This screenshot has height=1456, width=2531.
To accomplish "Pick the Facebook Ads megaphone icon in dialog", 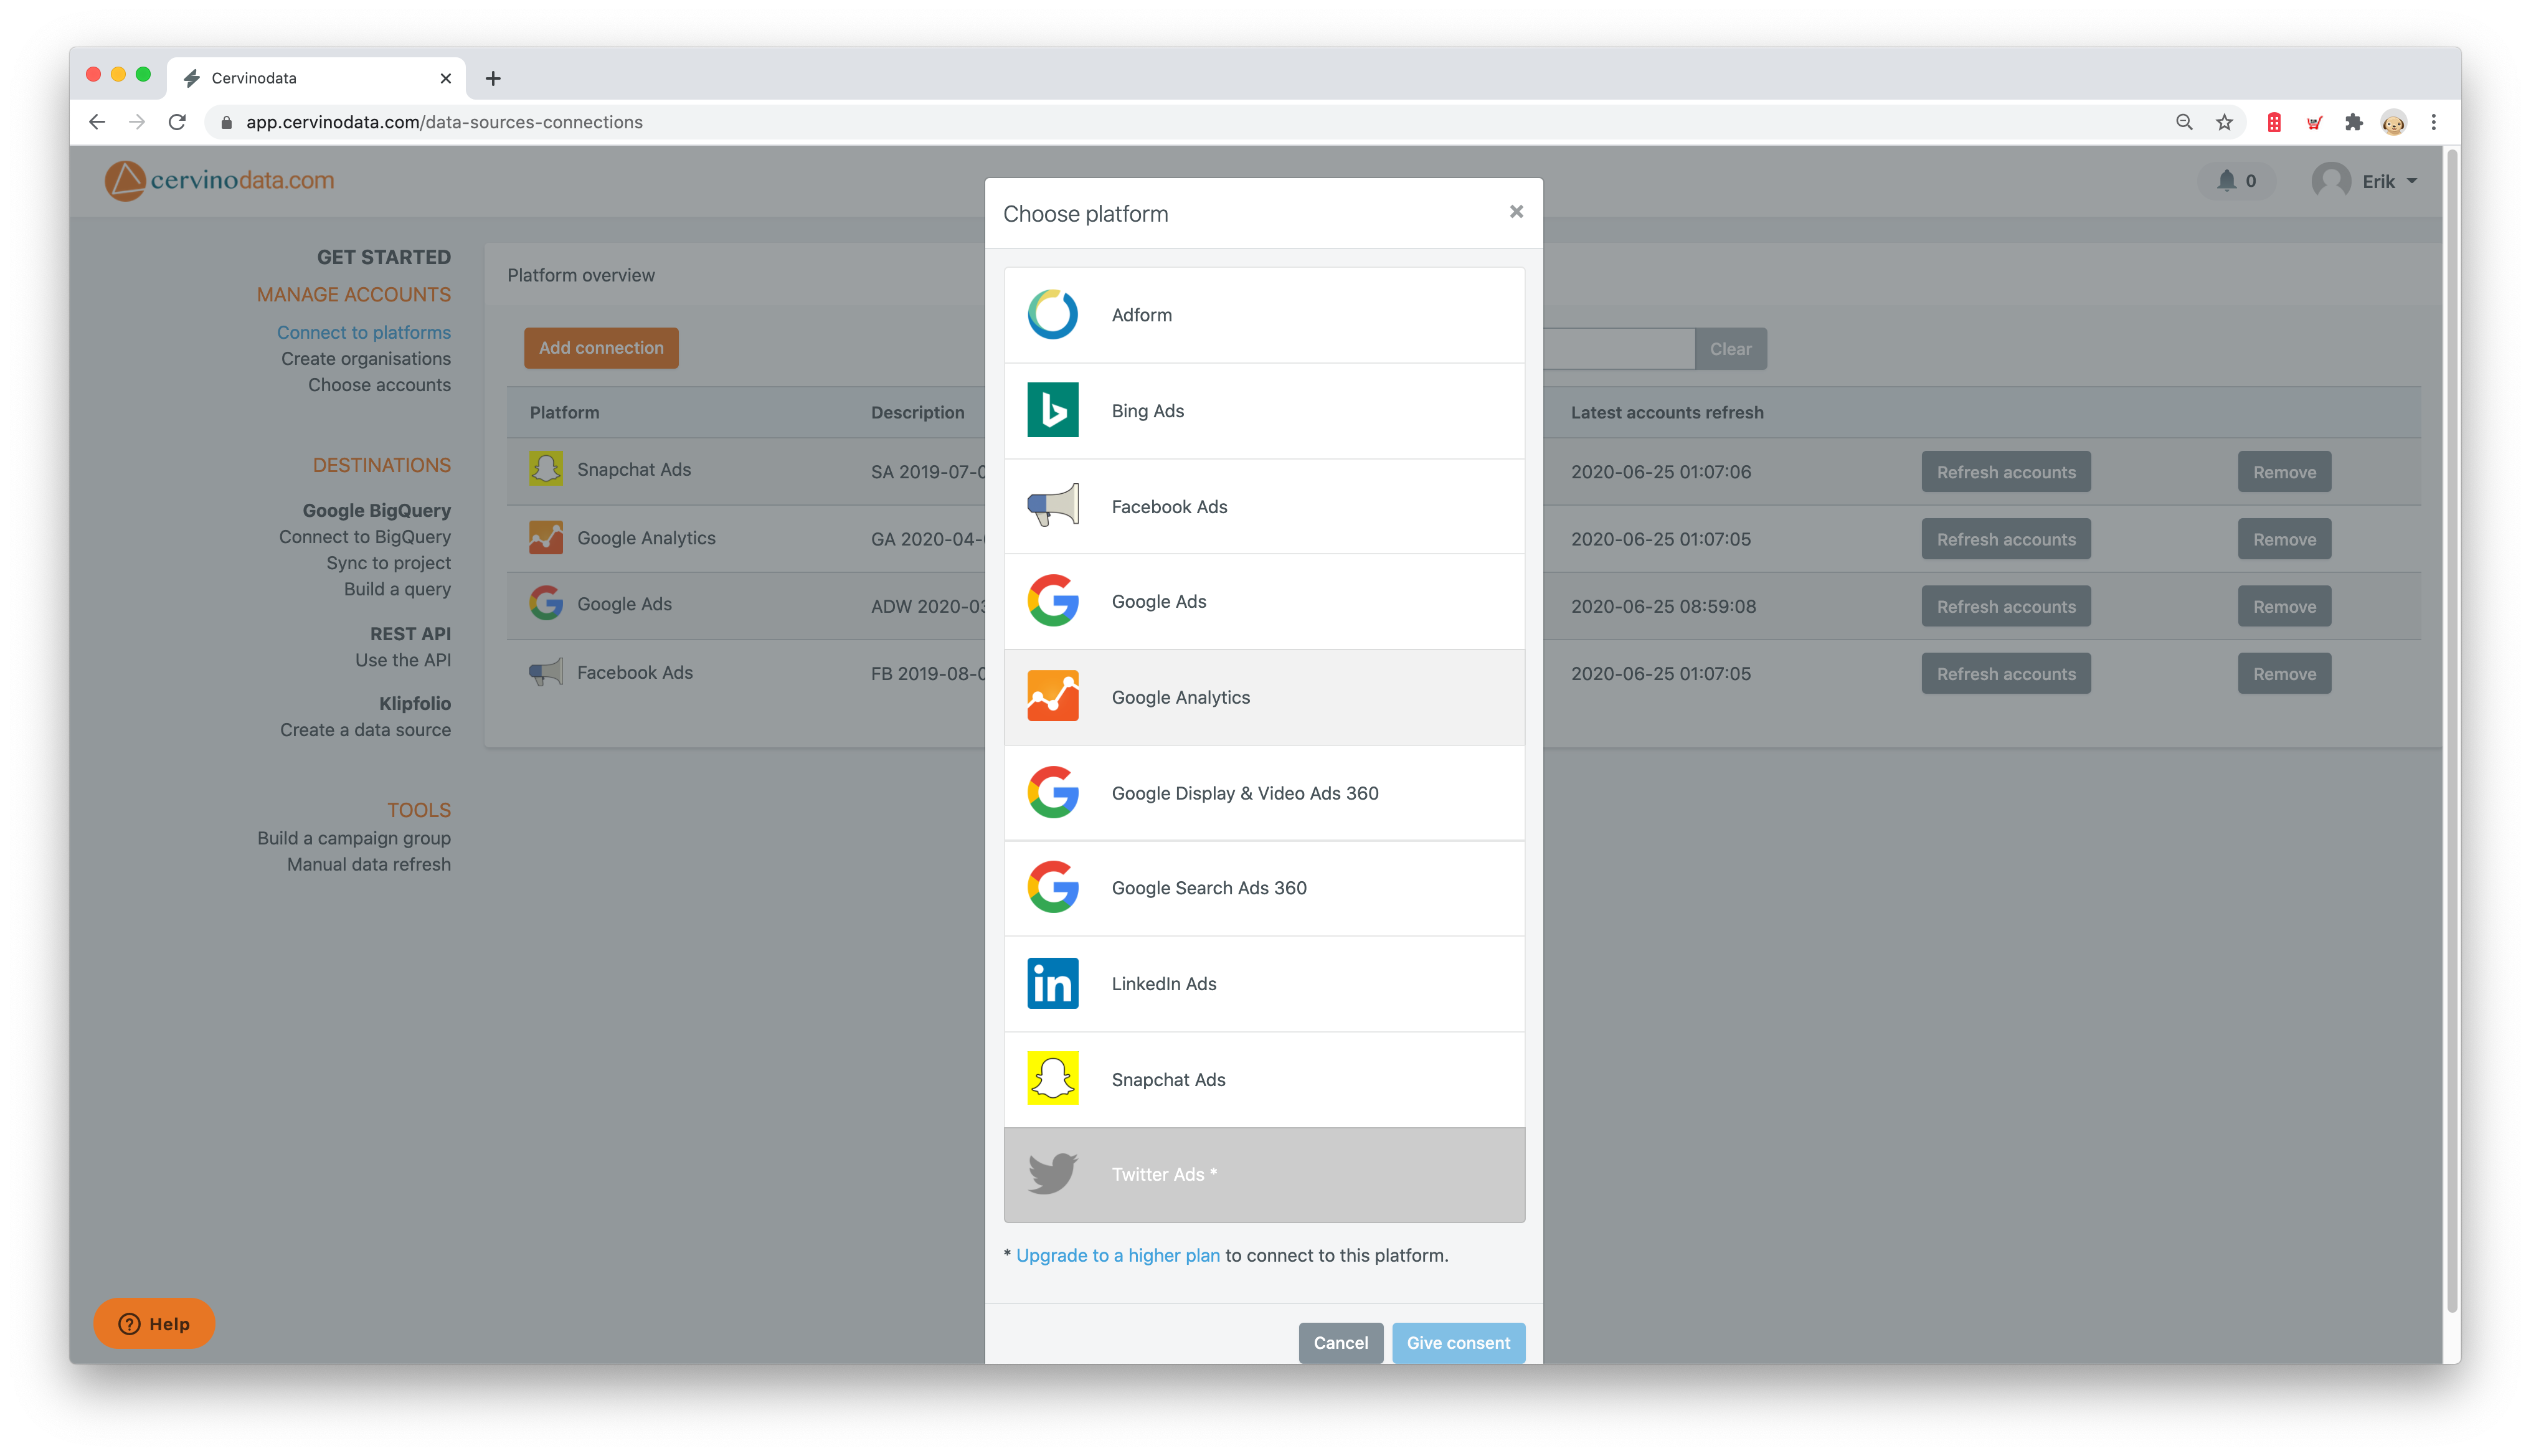I will [1052, 506].
